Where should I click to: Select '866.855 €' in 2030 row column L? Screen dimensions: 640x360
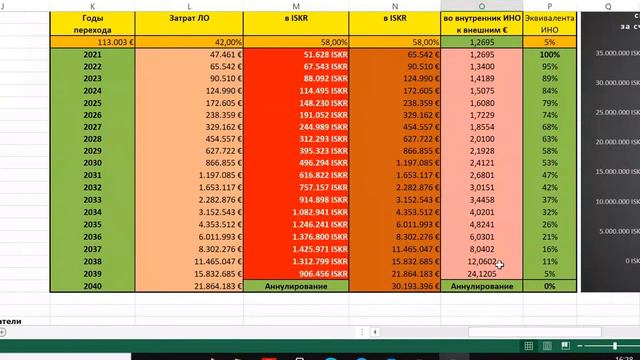click(189, 163)
